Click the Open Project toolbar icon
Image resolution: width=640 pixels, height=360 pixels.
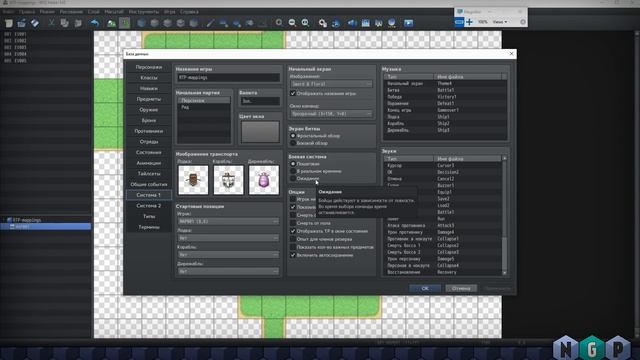(x=22, y=23)
